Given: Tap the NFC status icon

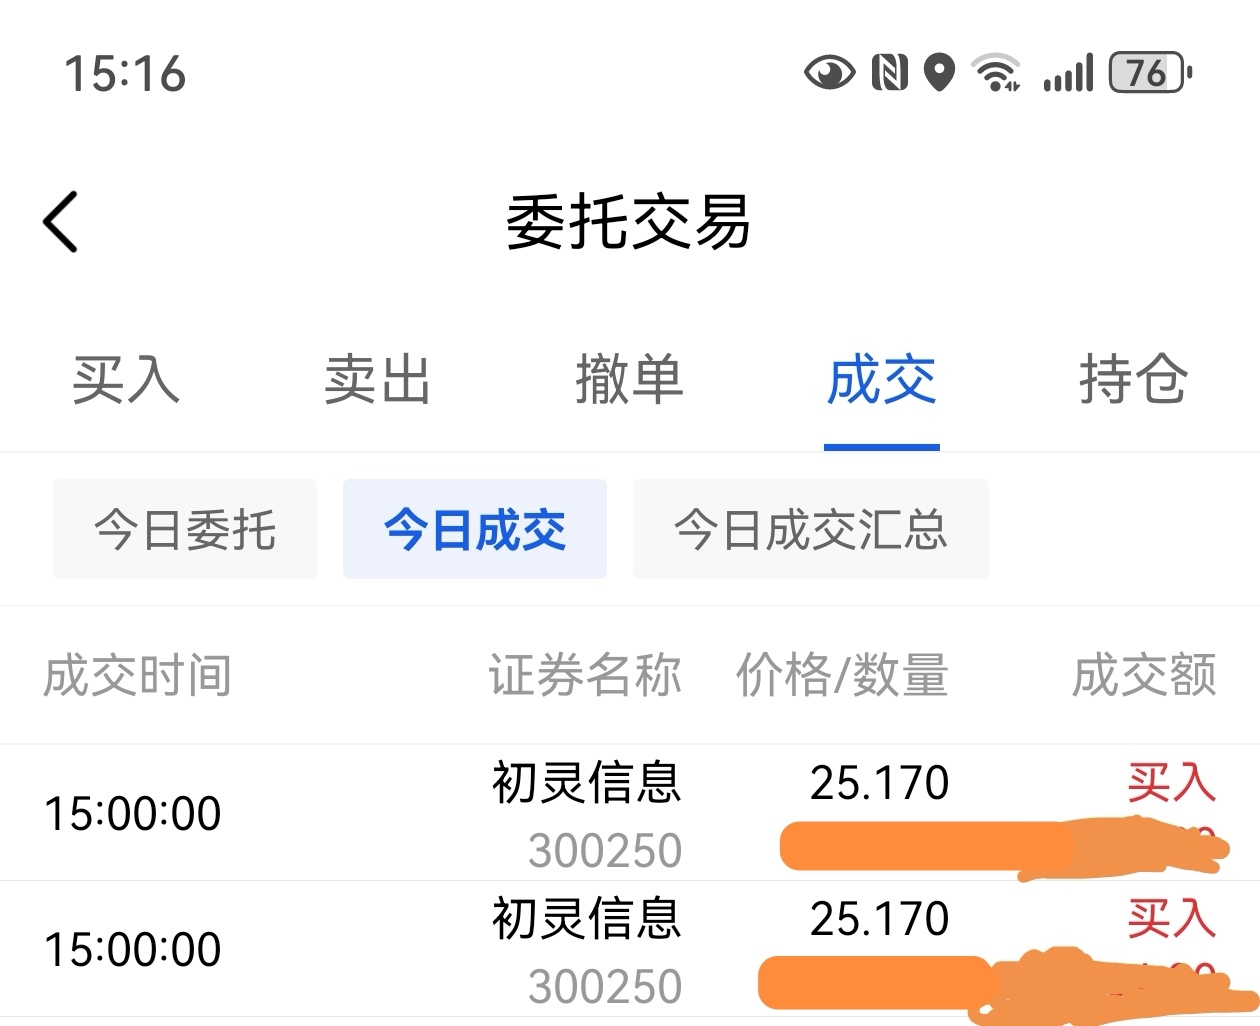Looking at the screenshot, I should (x=890, y=73).
